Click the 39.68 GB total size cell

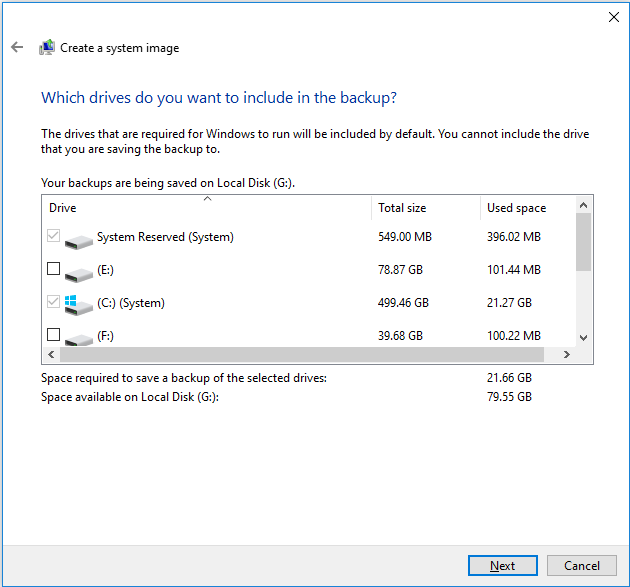400,336
